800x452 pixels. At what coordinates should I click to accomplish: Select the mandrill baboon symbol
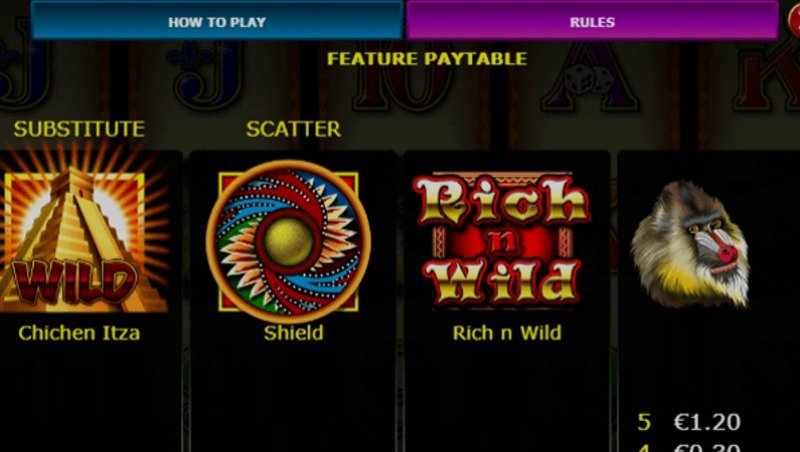point(691,244)
